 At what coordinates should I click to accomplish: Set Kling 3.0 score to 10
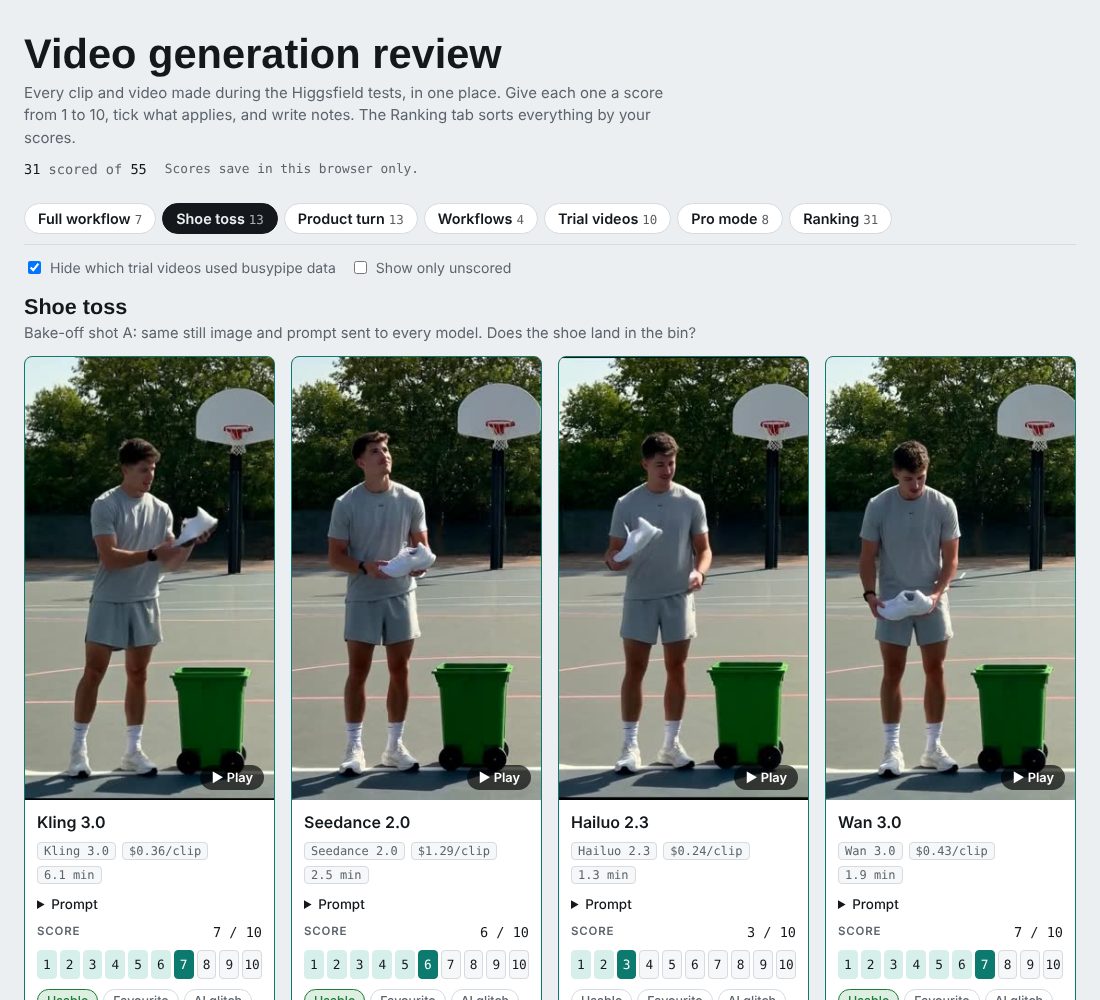[x=252, y=964]
